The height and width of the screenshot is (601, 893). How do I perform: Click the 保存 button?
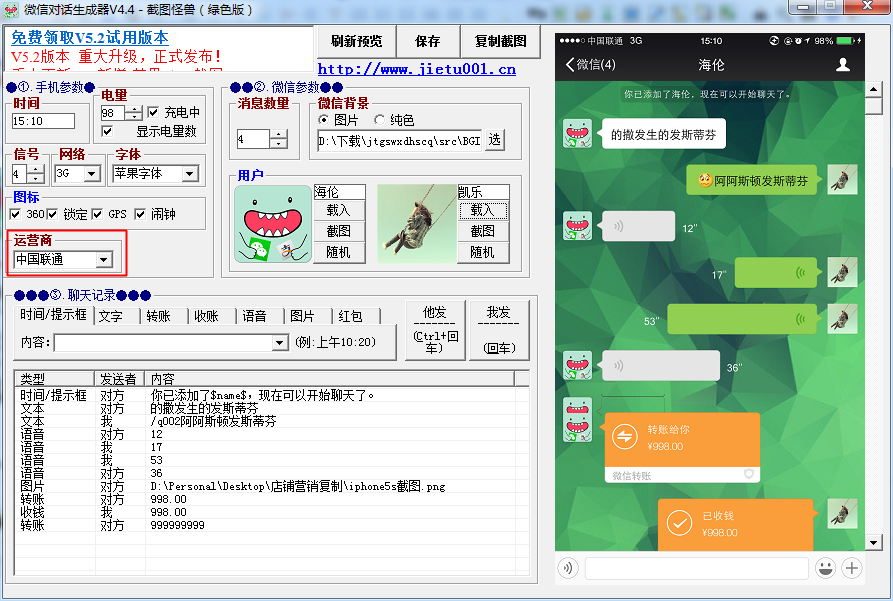tap(428, 41)
